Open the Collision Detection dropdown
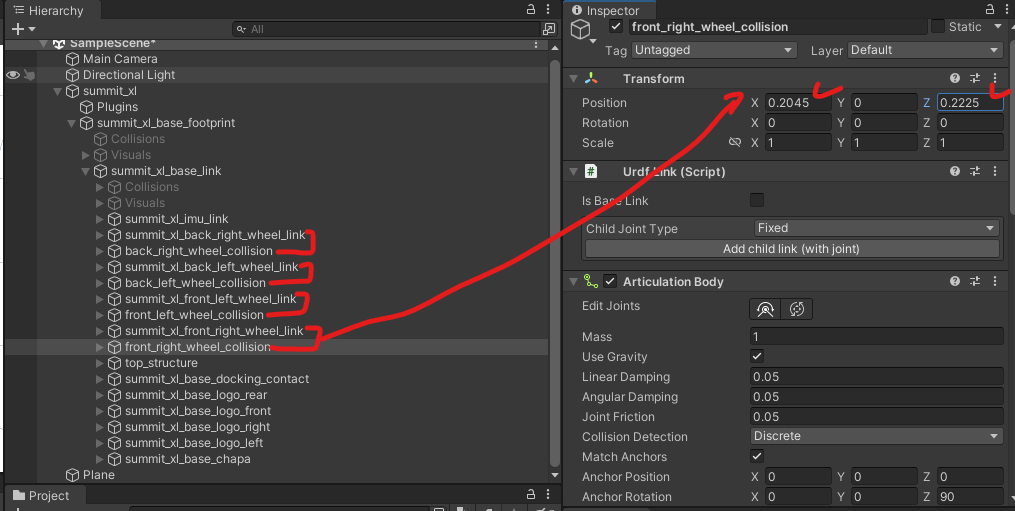Image resolution: width=1015 pixels, height=511 pixels. (876, 436)
